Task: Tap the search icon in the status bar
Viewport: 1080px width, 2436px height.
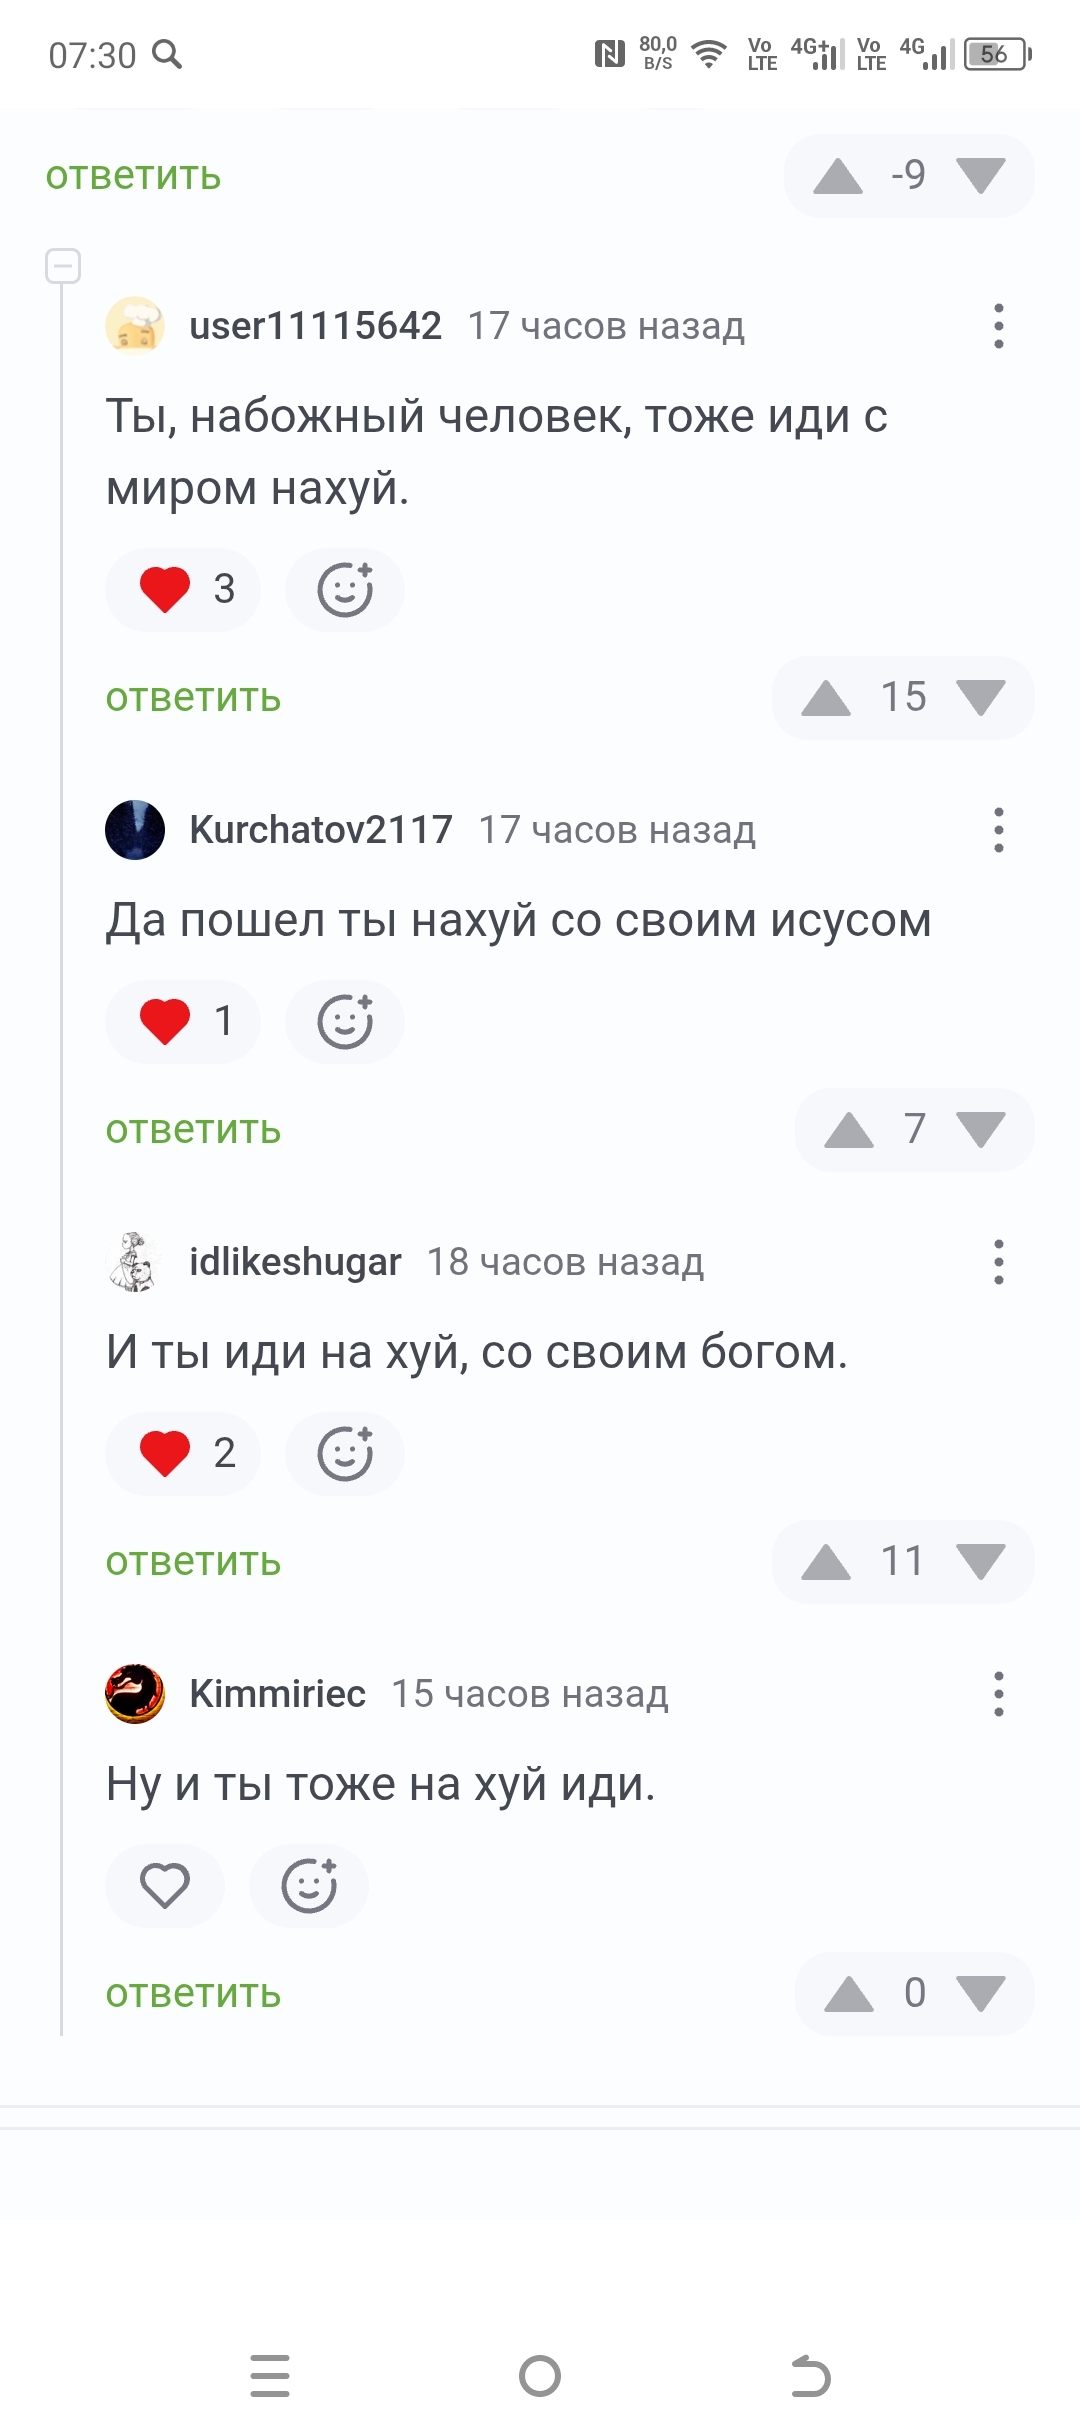Action: (167, 54)
